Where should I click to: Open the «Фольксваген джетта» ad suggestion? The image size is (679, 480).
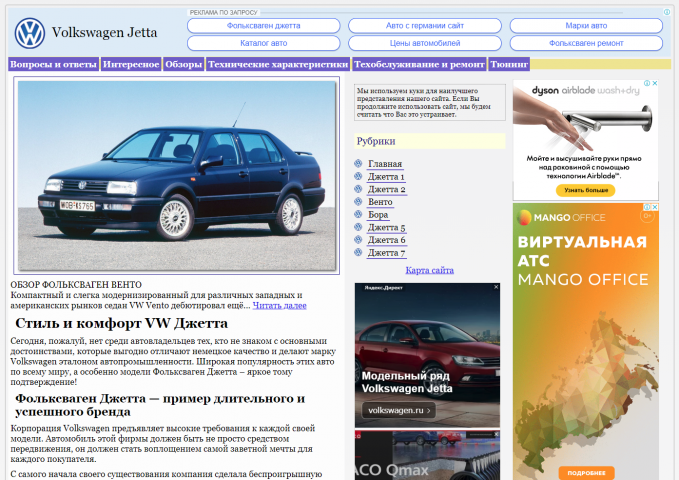(x=264, y=26)
